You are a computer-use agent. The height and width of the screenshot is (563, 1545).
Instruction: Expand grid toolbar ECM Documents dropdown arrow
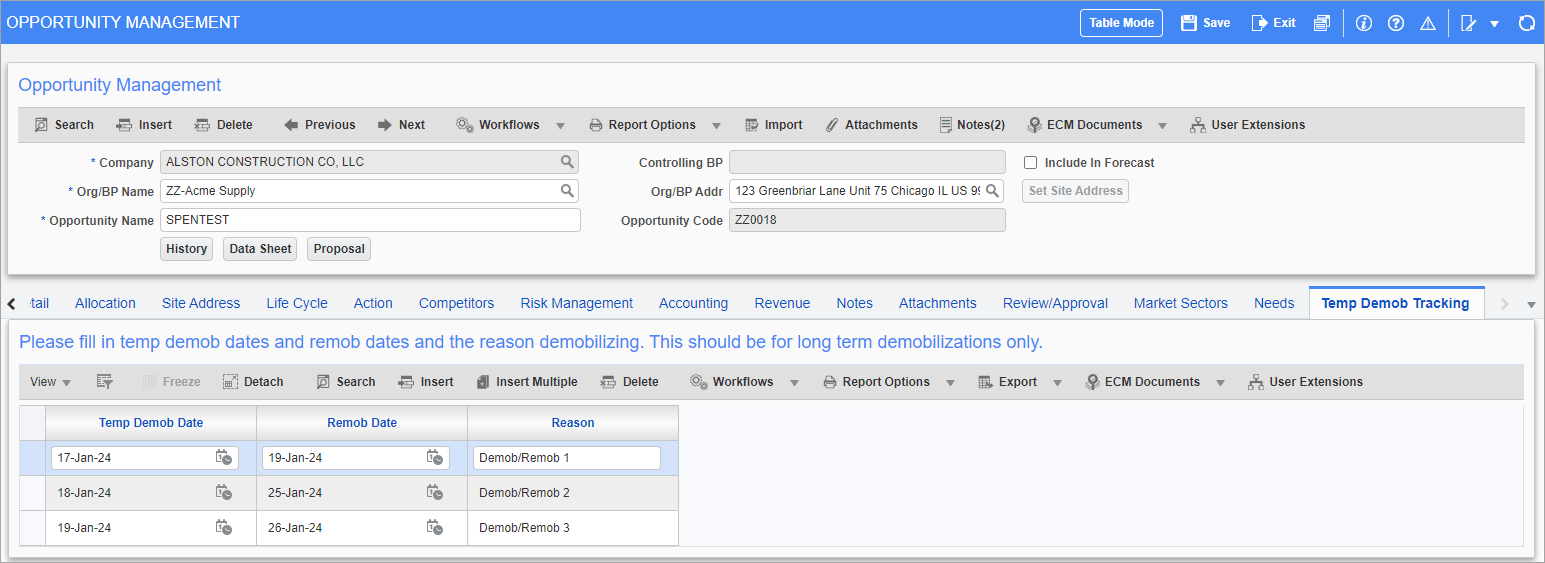tap(1220, 383)
